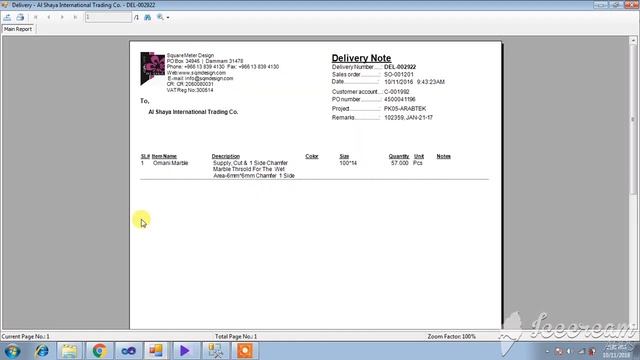The image size is (640, 360).
Task: Select the Main Report tab
Action: (x=18, y=29)
